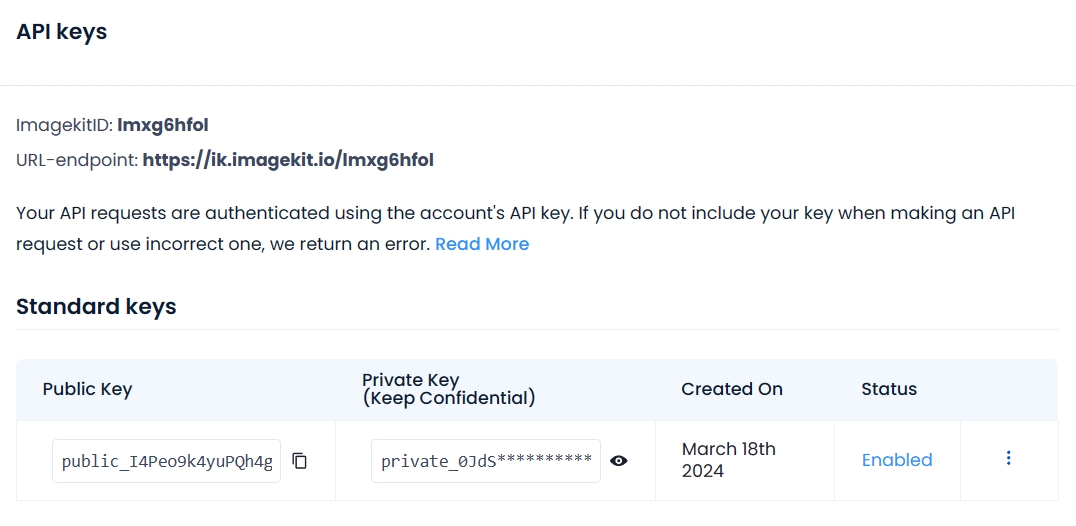1076x526 pixels.
Task: Reveal the private key with eye icon
Action: coord(619,461)
